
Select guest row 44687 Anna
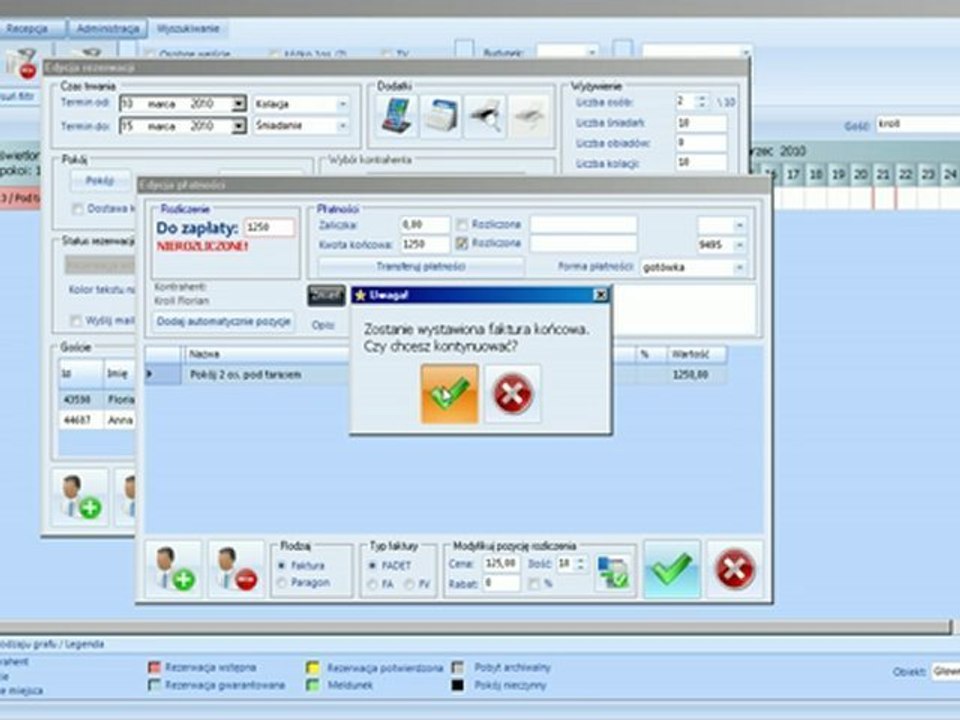(97, 420)
